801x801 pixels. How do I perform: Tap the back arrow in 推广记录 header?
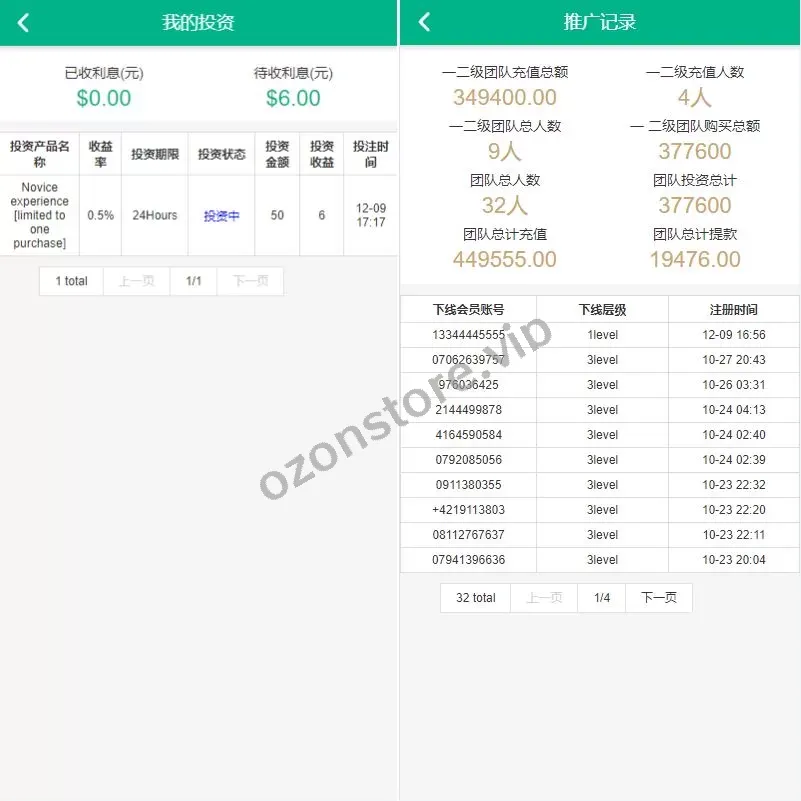point(424,22)
